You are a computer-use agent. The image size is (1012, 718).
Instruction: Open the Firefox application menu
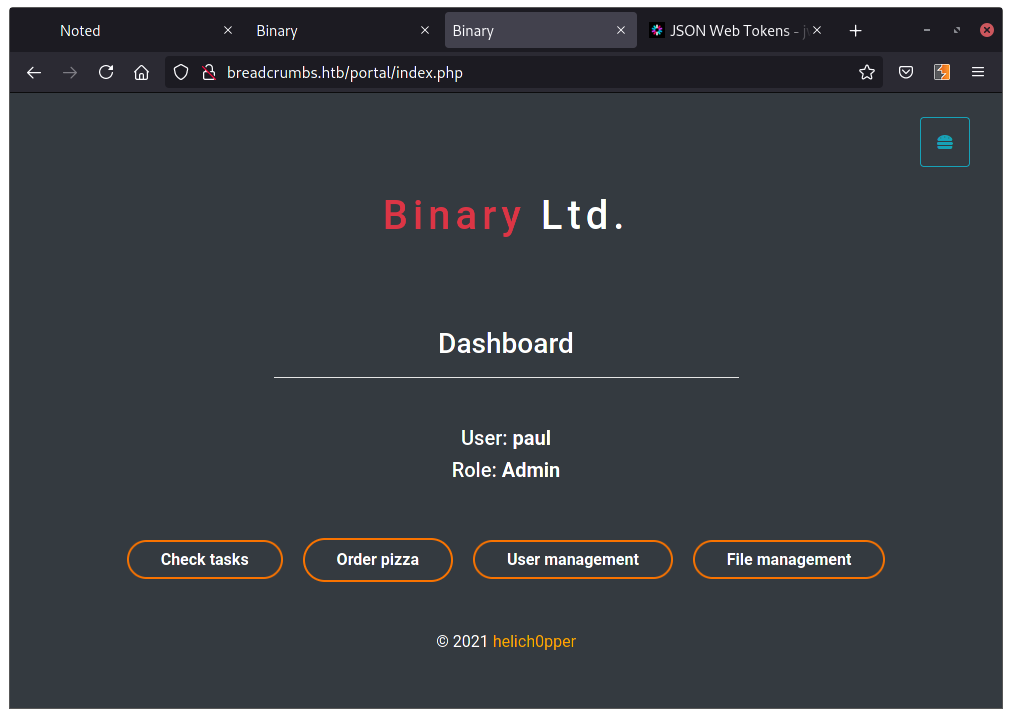click(978, 72)
